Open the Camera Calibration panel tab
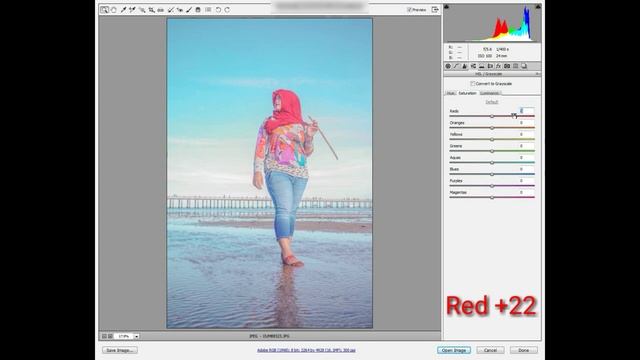This screenshot has height=360, width=640. pos(507,66)
